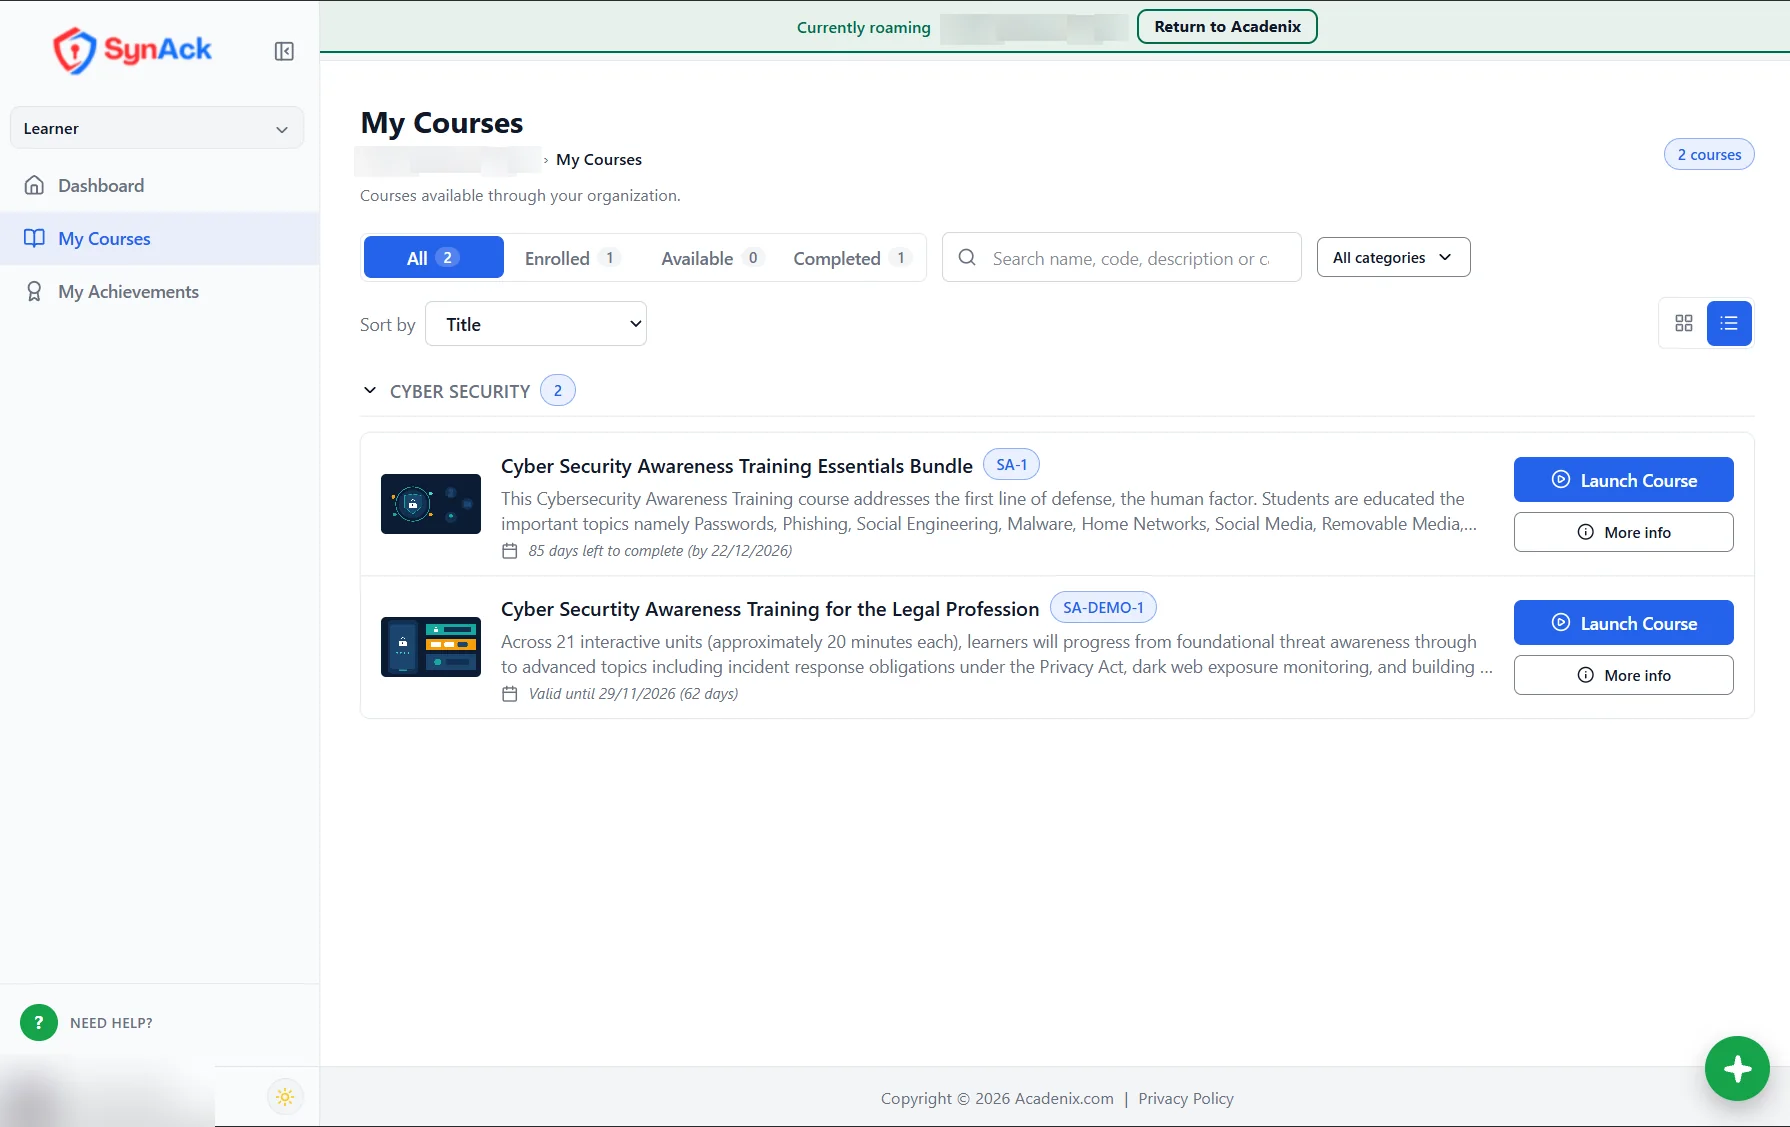Switch to list view layout
Image resolution: width=1790 pixels, height=1127 pixels.
(1729, 323)
